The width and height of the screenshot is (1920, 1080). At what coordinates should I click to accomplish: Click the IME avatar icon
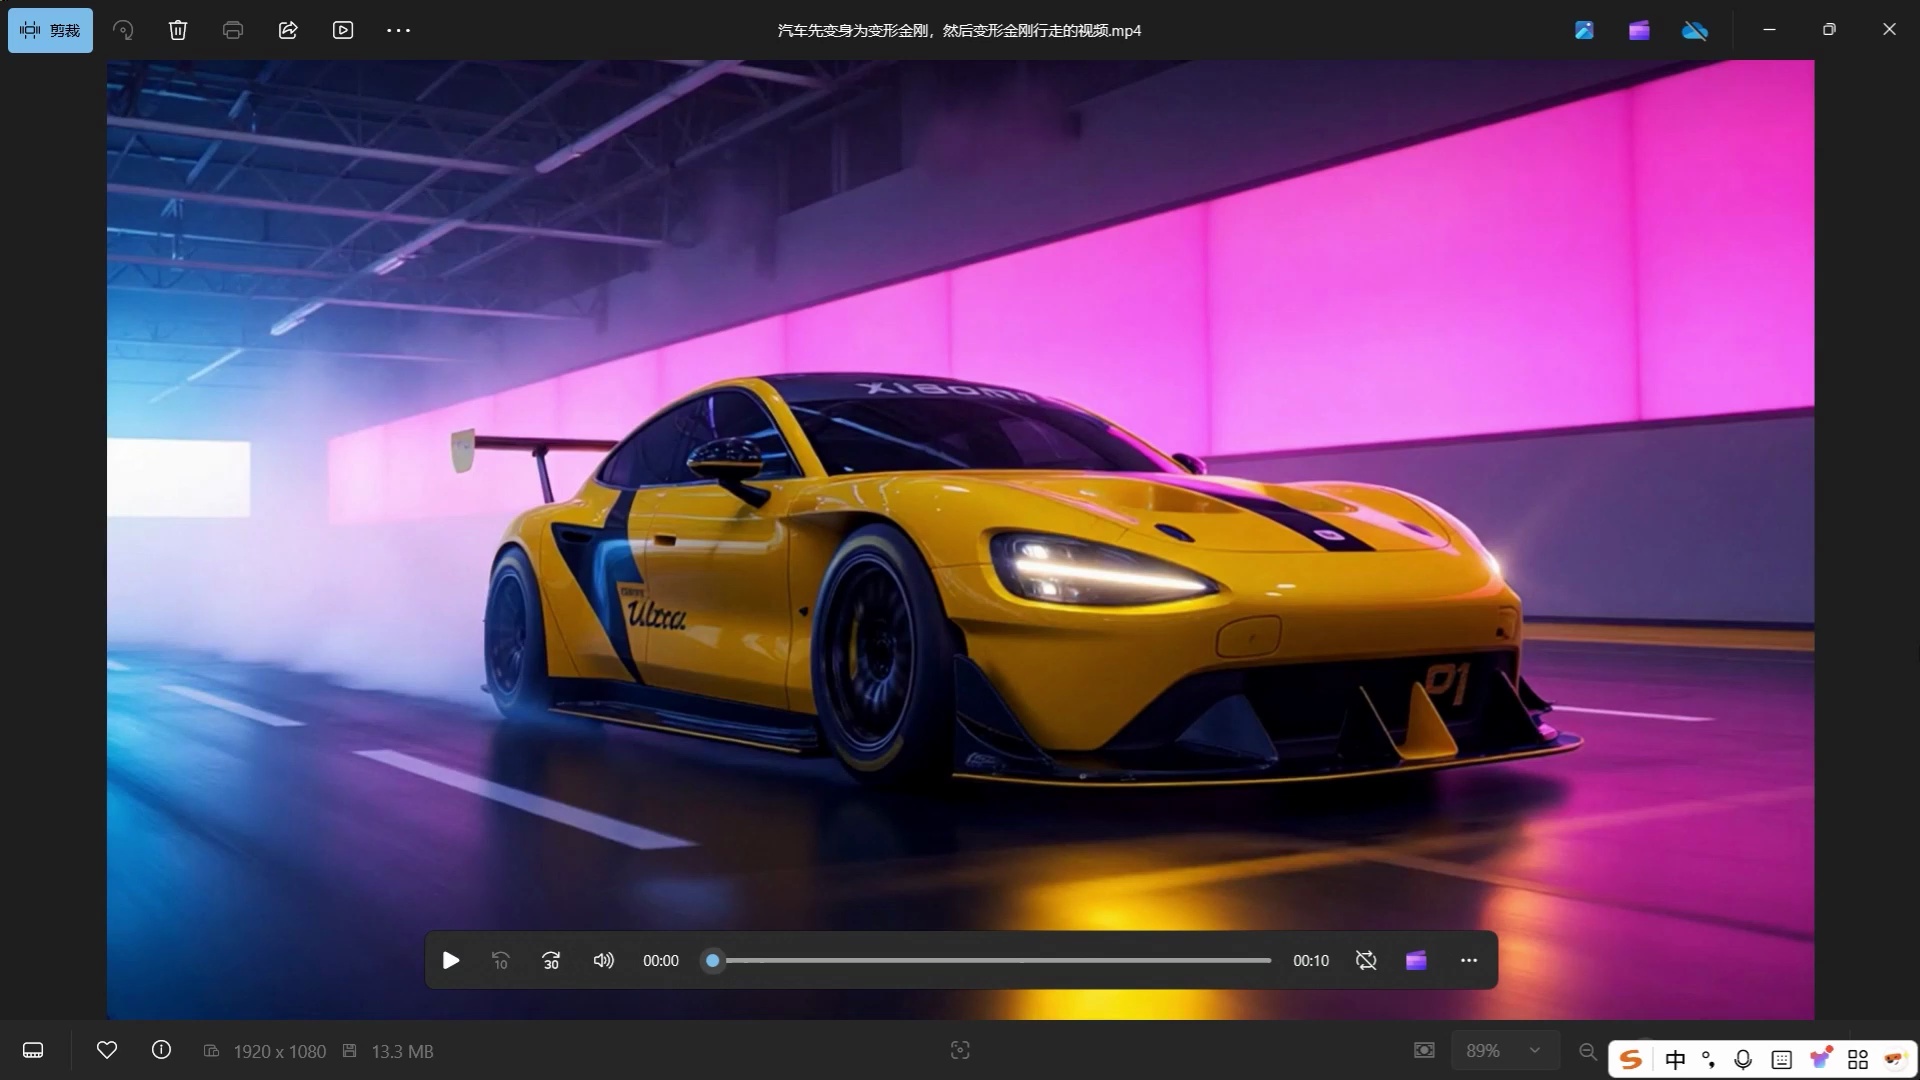tap(1895, 1058)
